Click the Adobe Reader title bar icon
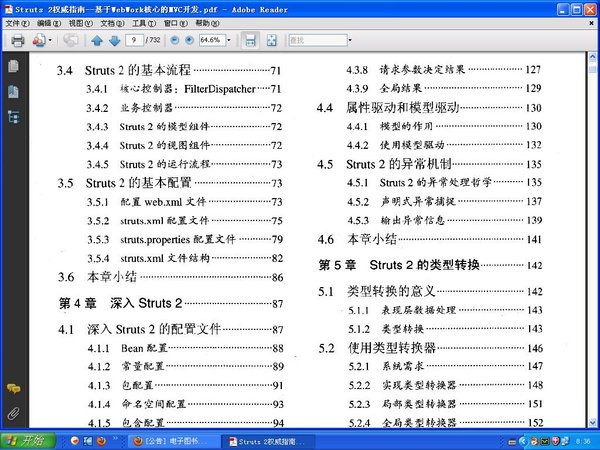Screen dimensions: 600x450 click(x=8, y=9)
